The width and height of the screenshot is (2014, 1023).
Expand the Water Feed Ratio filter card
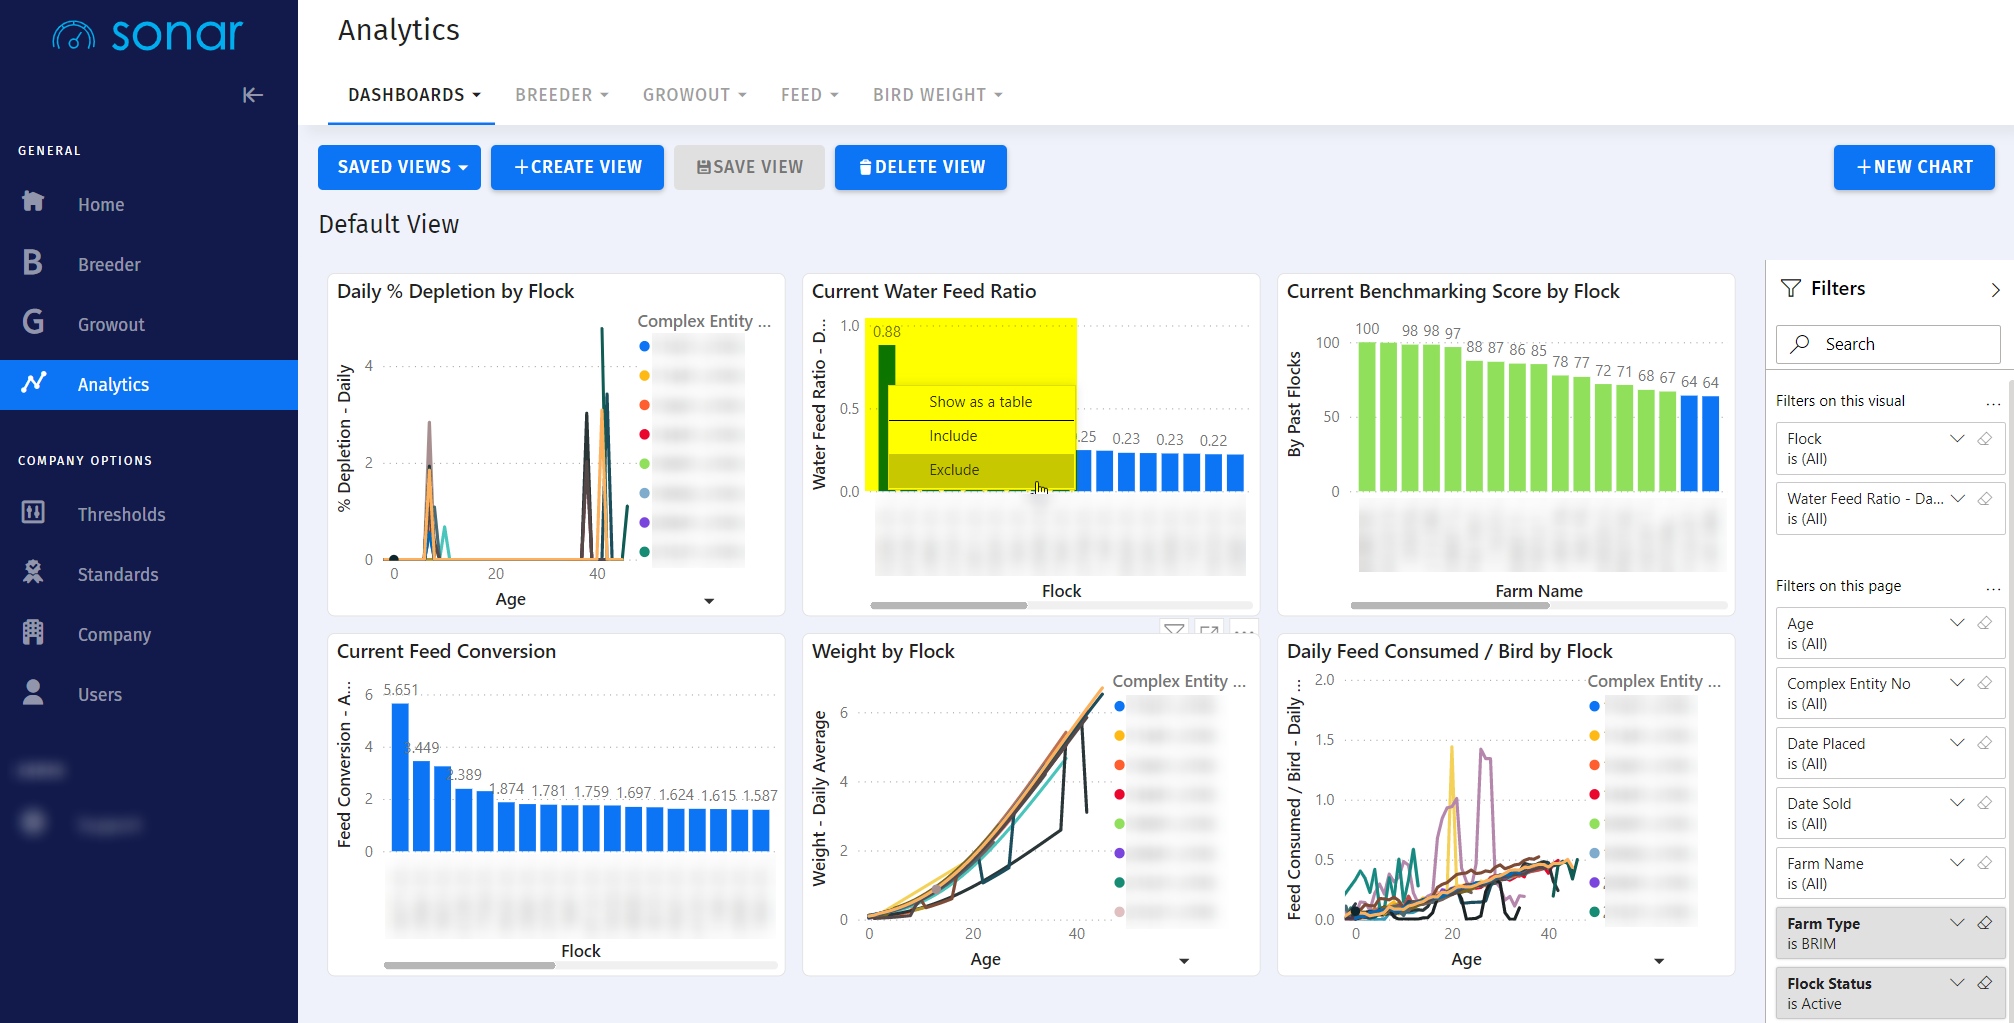(1957, 499)
